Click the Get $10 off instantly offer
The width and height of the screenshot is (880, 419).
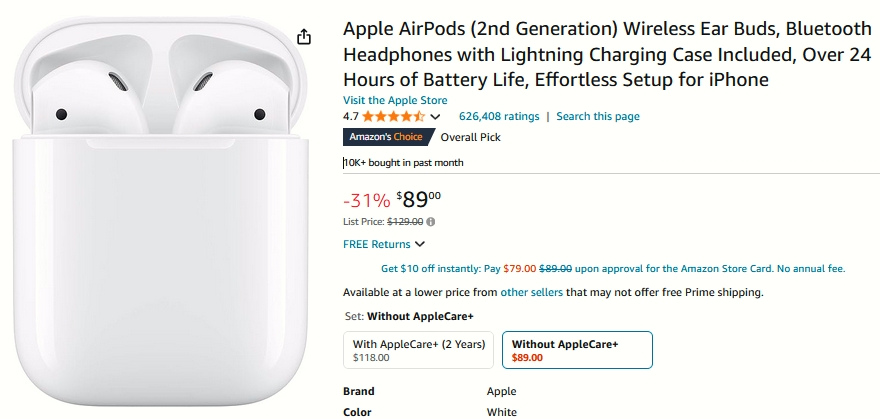pyautogui.click(x=613, y=269)
